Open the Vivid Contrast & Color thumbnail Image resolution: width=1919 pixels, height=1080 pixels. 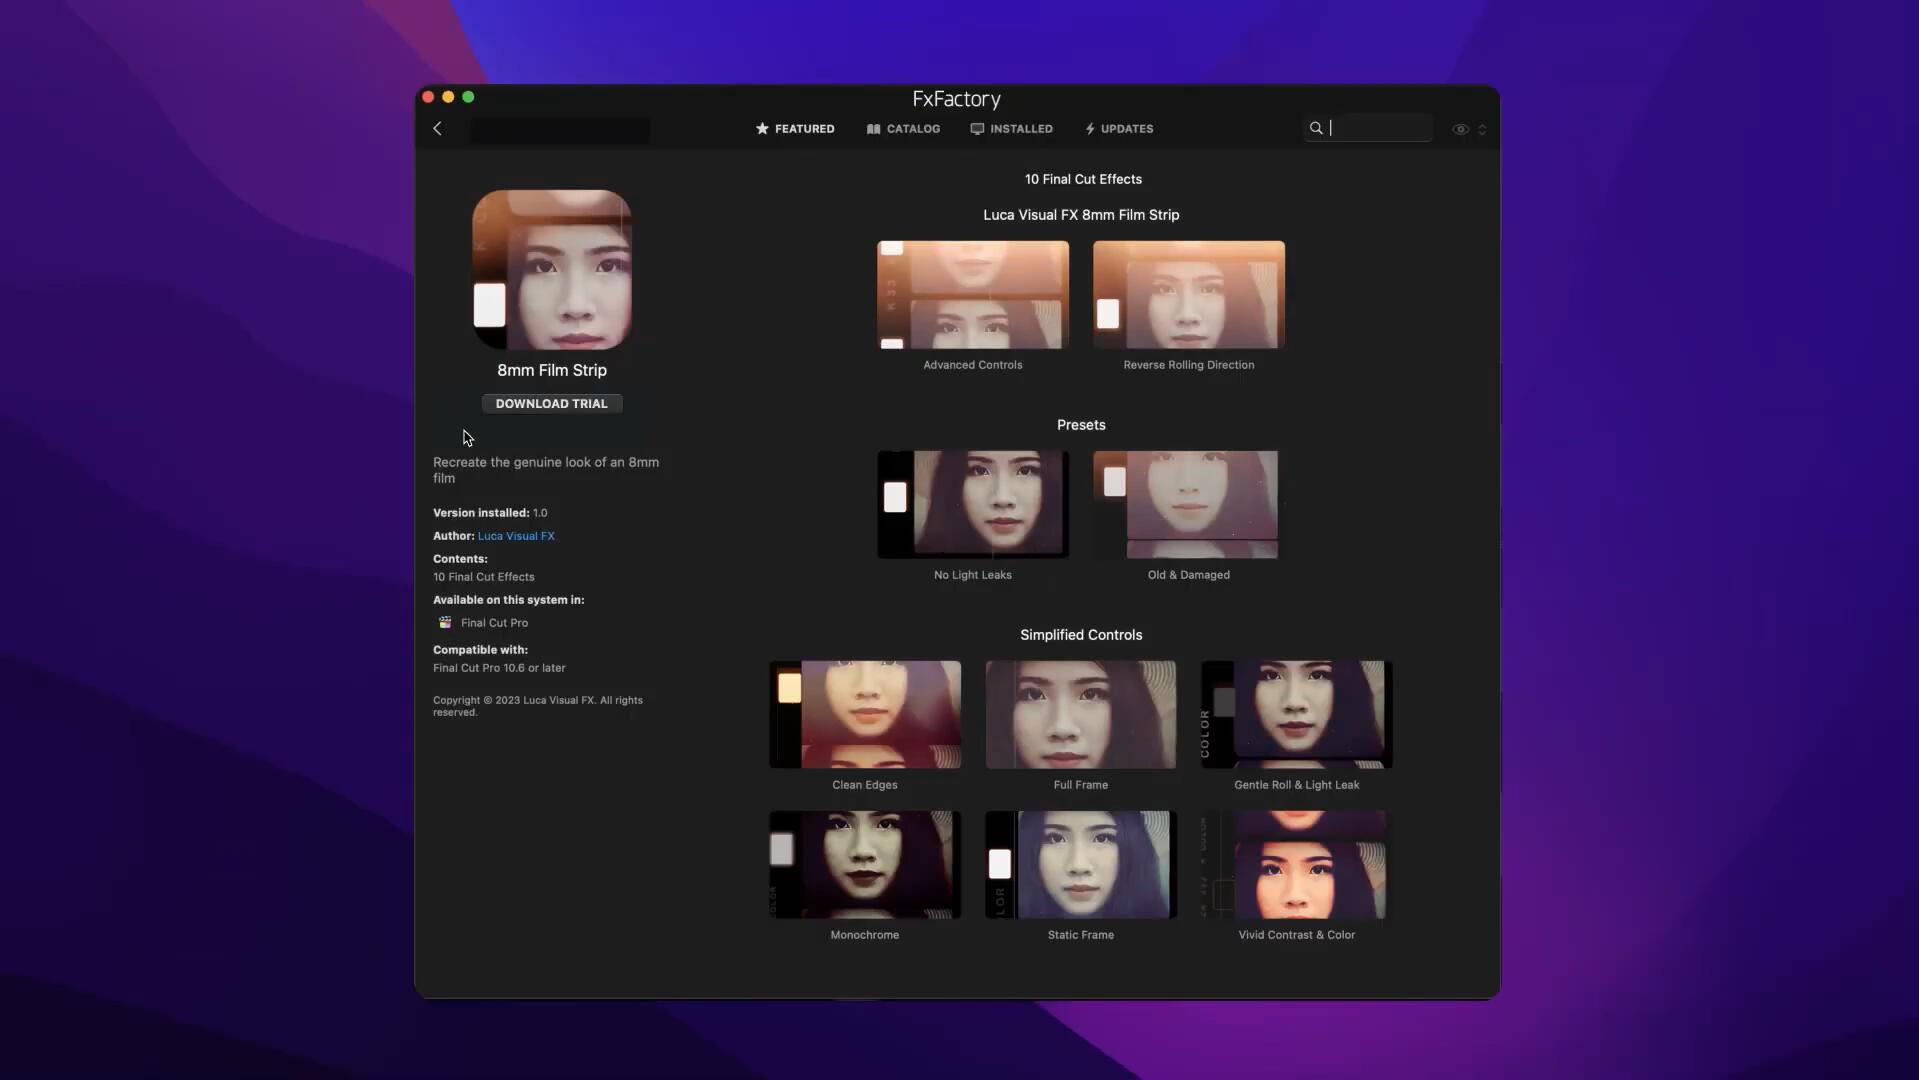coord(1297,865)
